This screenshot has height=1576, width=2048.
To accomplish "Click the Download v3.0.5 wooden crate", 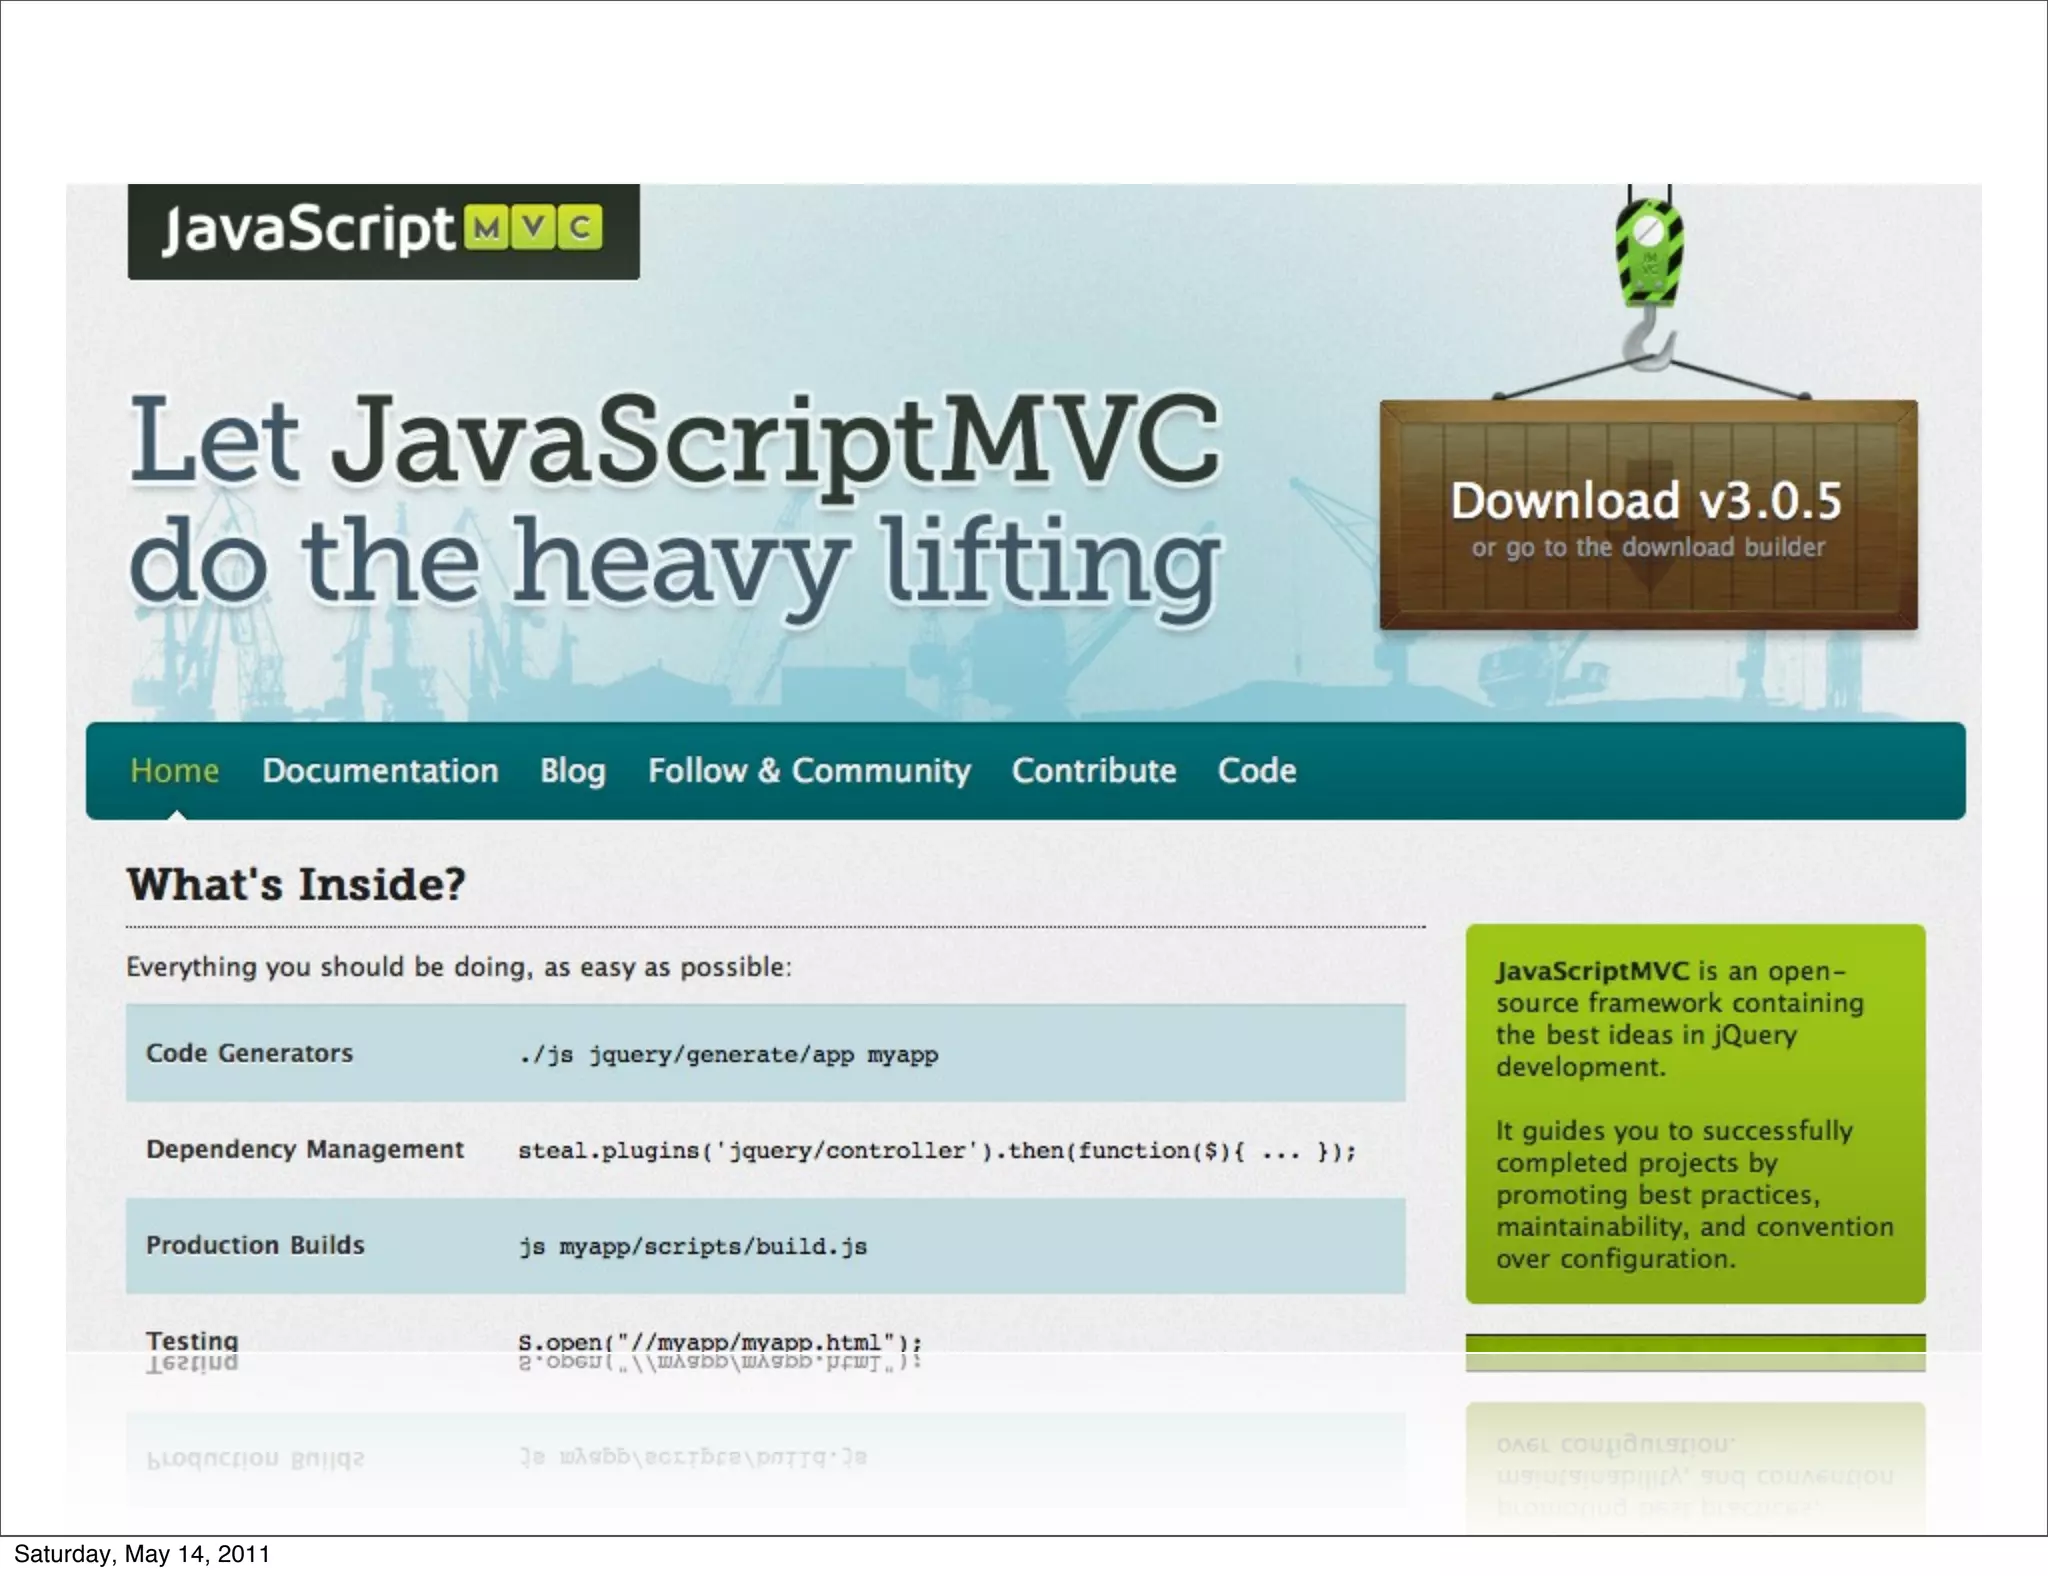I will point(1647,500).
